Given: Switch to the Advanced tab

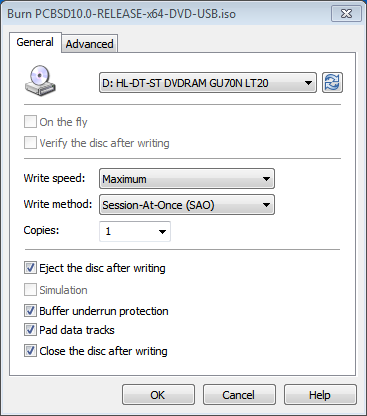Looking at the screenshot, I should tap(89, 44).
